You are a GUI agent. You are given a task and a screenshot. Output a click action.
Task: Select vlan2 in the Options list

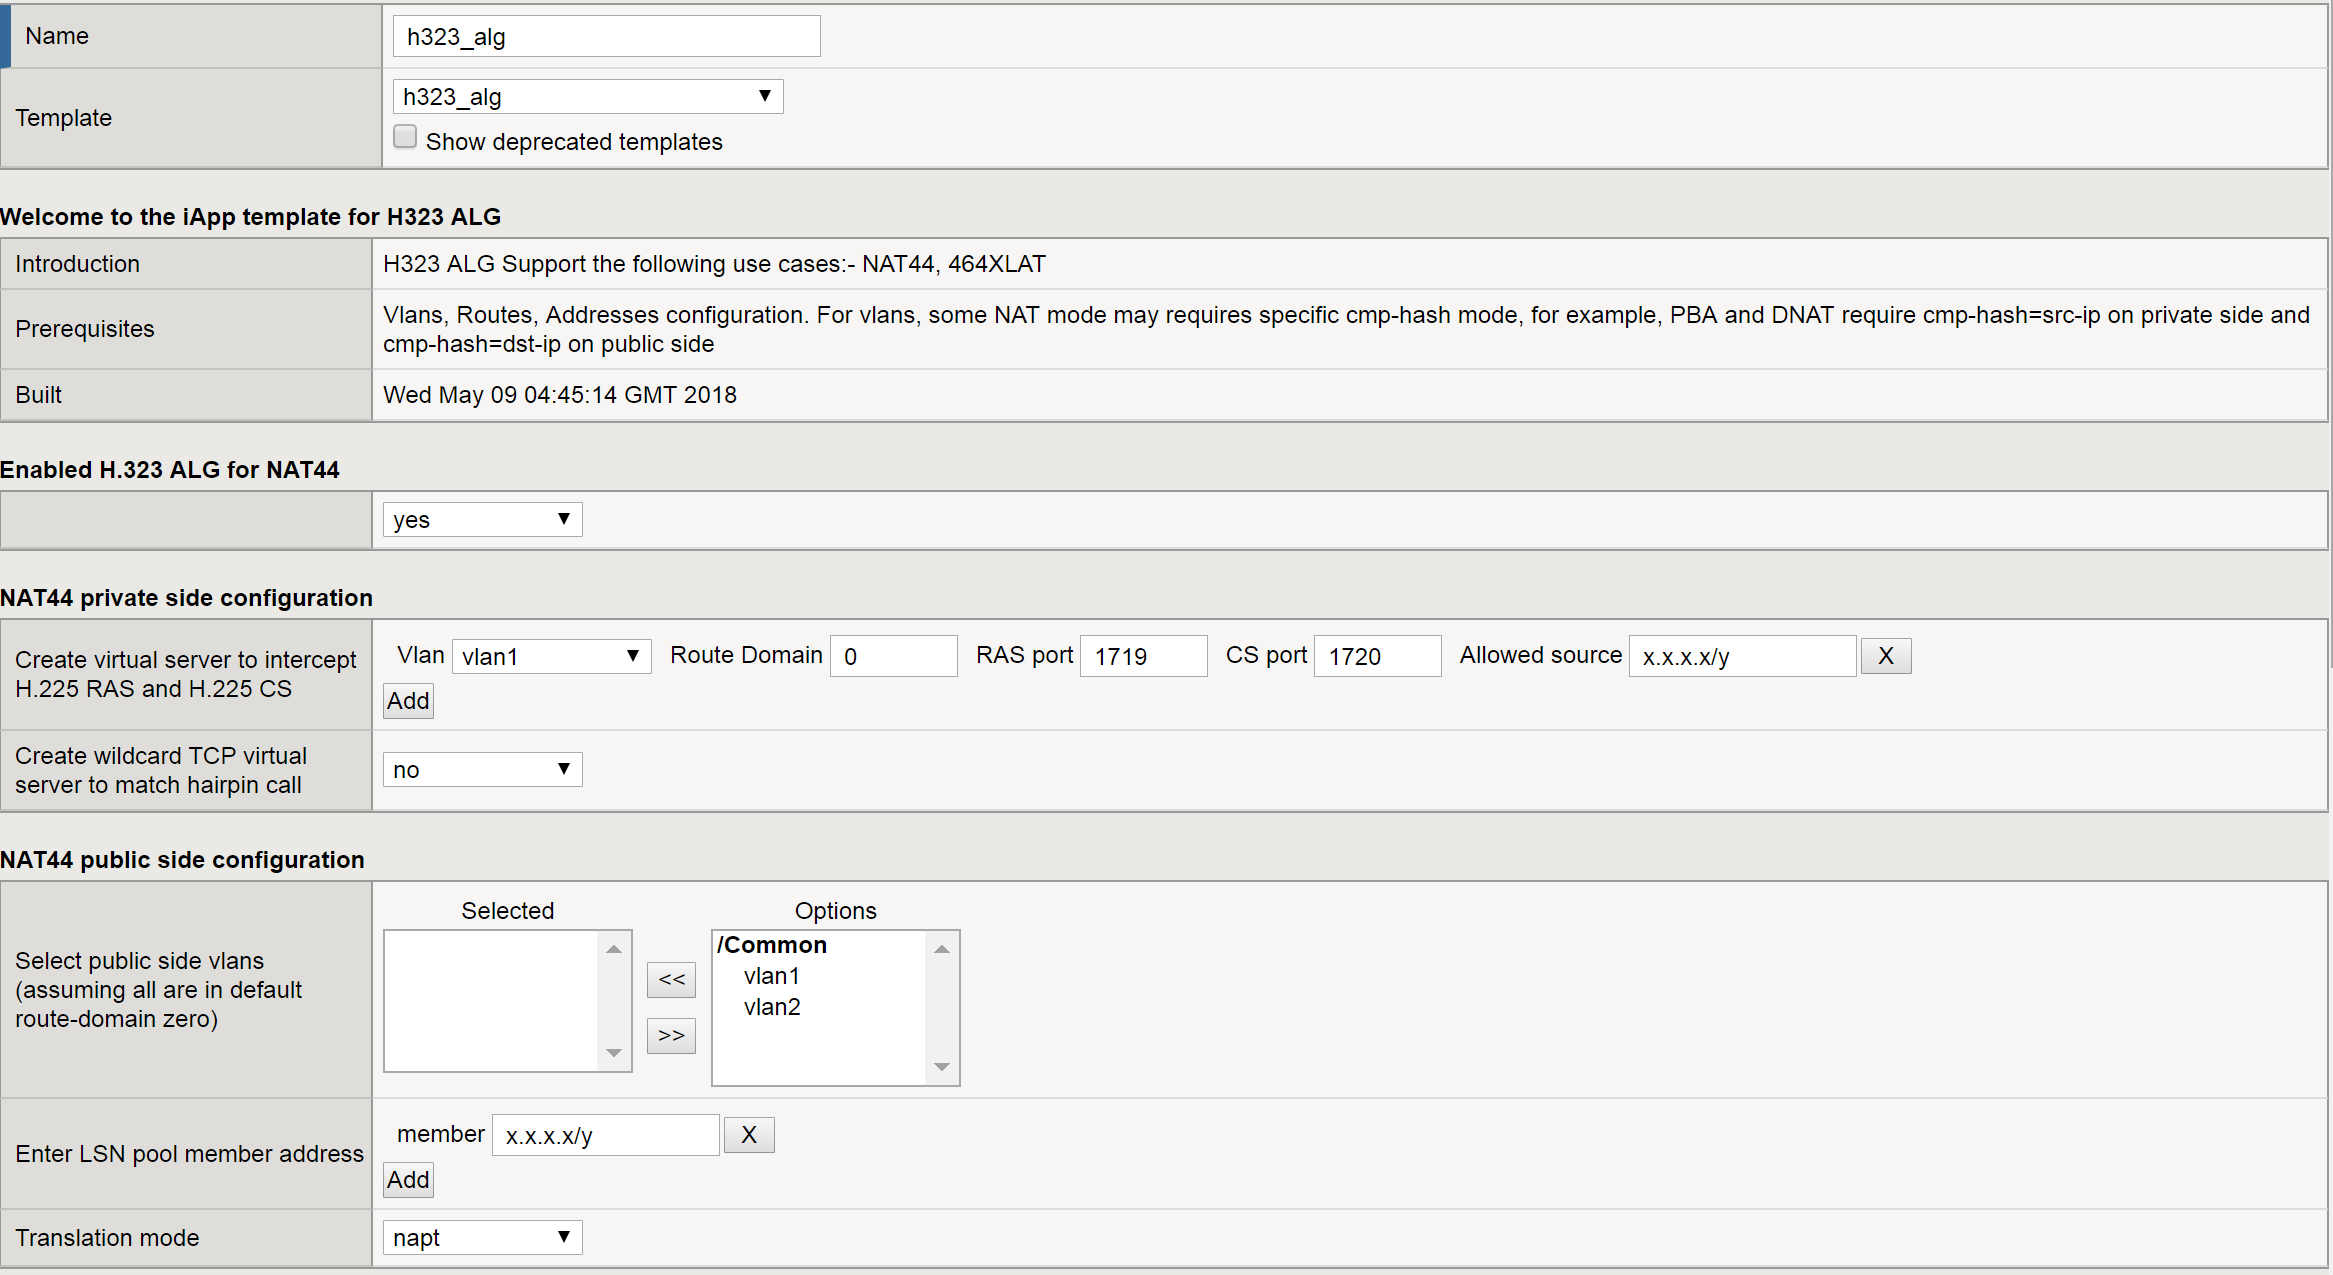771,1007
